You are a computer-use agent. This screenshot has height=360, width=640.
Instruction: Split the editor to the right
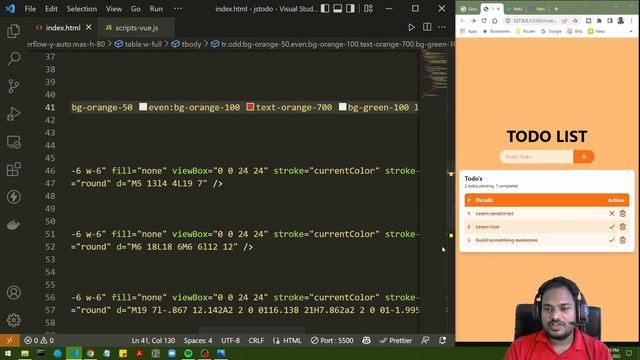[x=427, y=27]
